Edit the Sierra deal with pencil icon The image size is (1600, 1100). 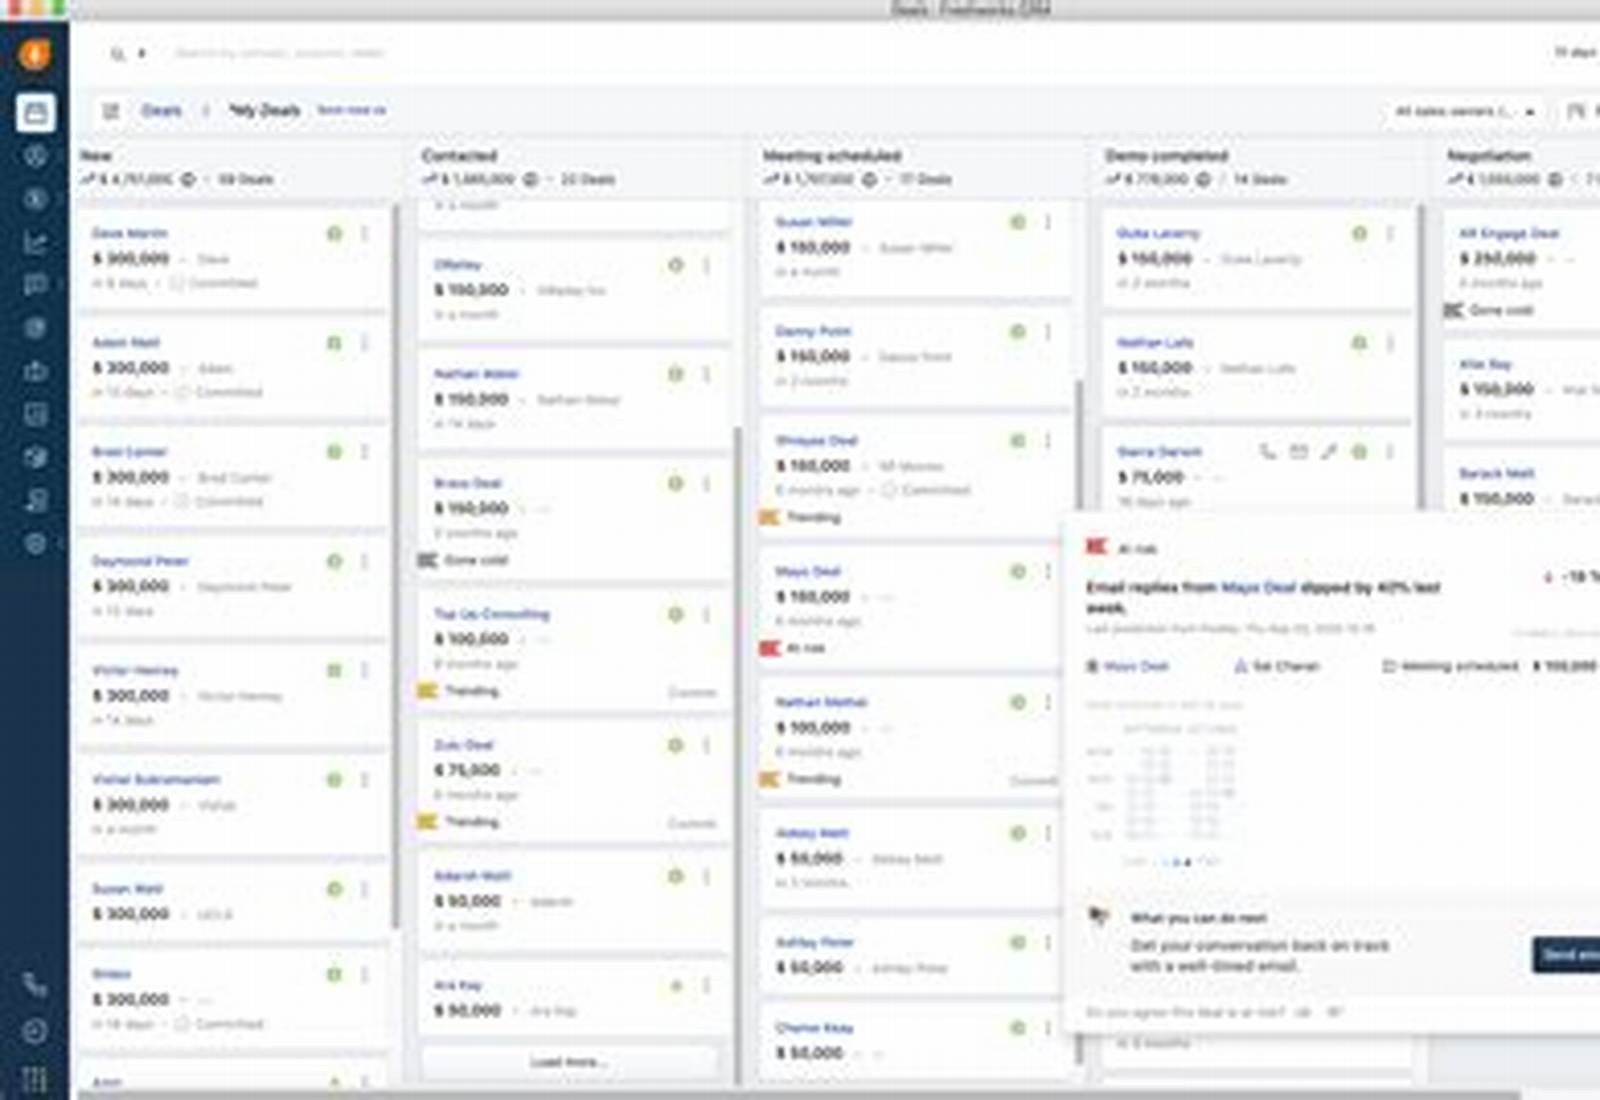click(x=1329, y=452)
